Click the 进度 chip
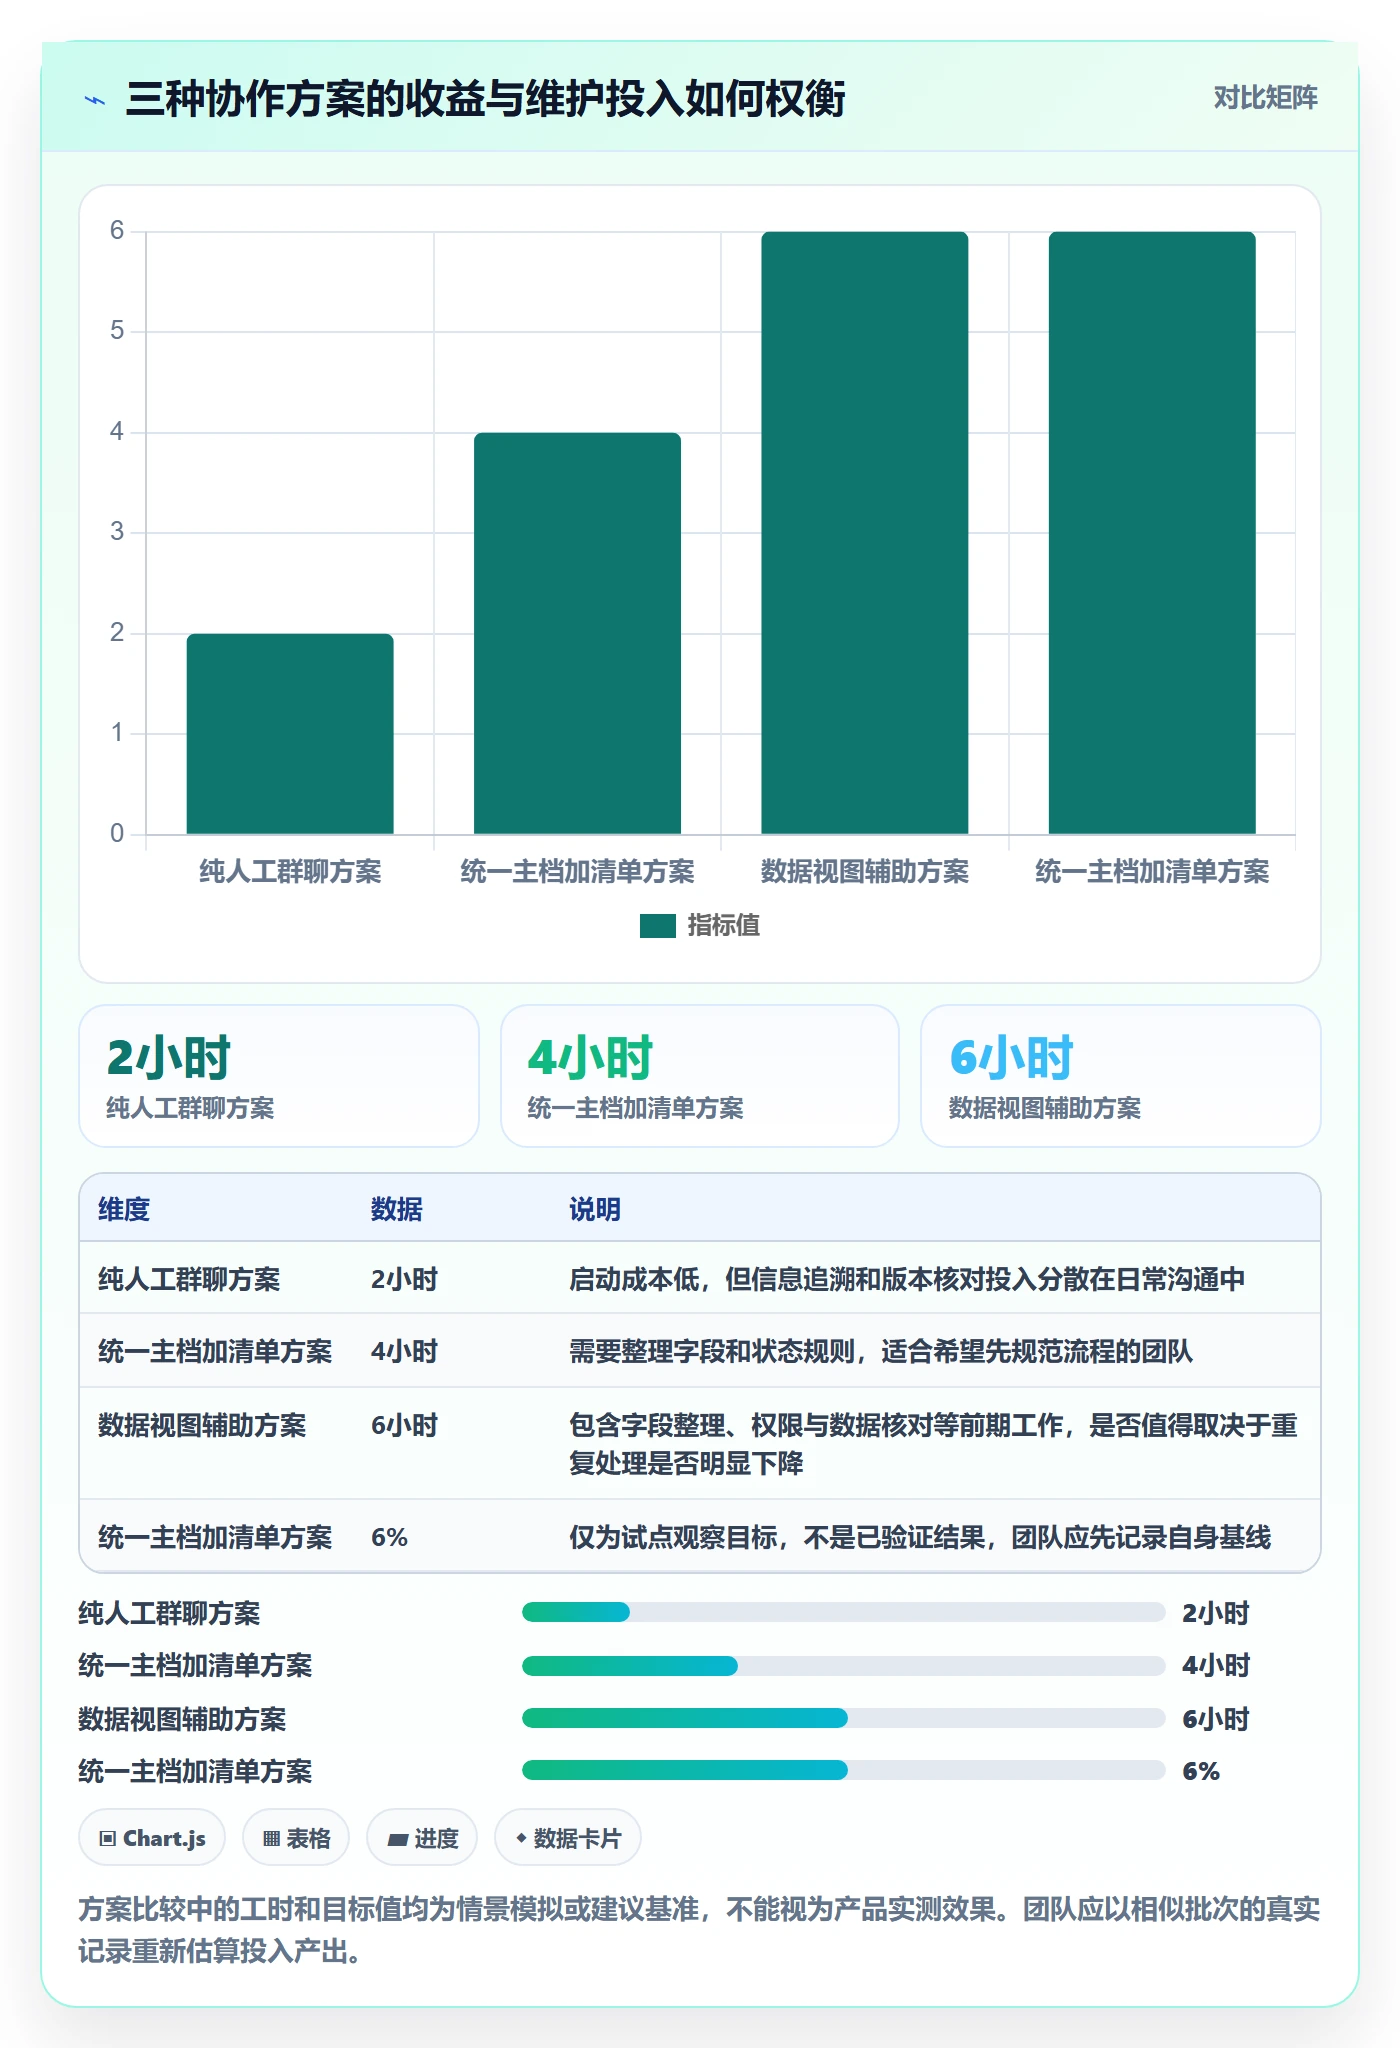This screenshot has width=1400, height=2048. (x=422, y=1838)
